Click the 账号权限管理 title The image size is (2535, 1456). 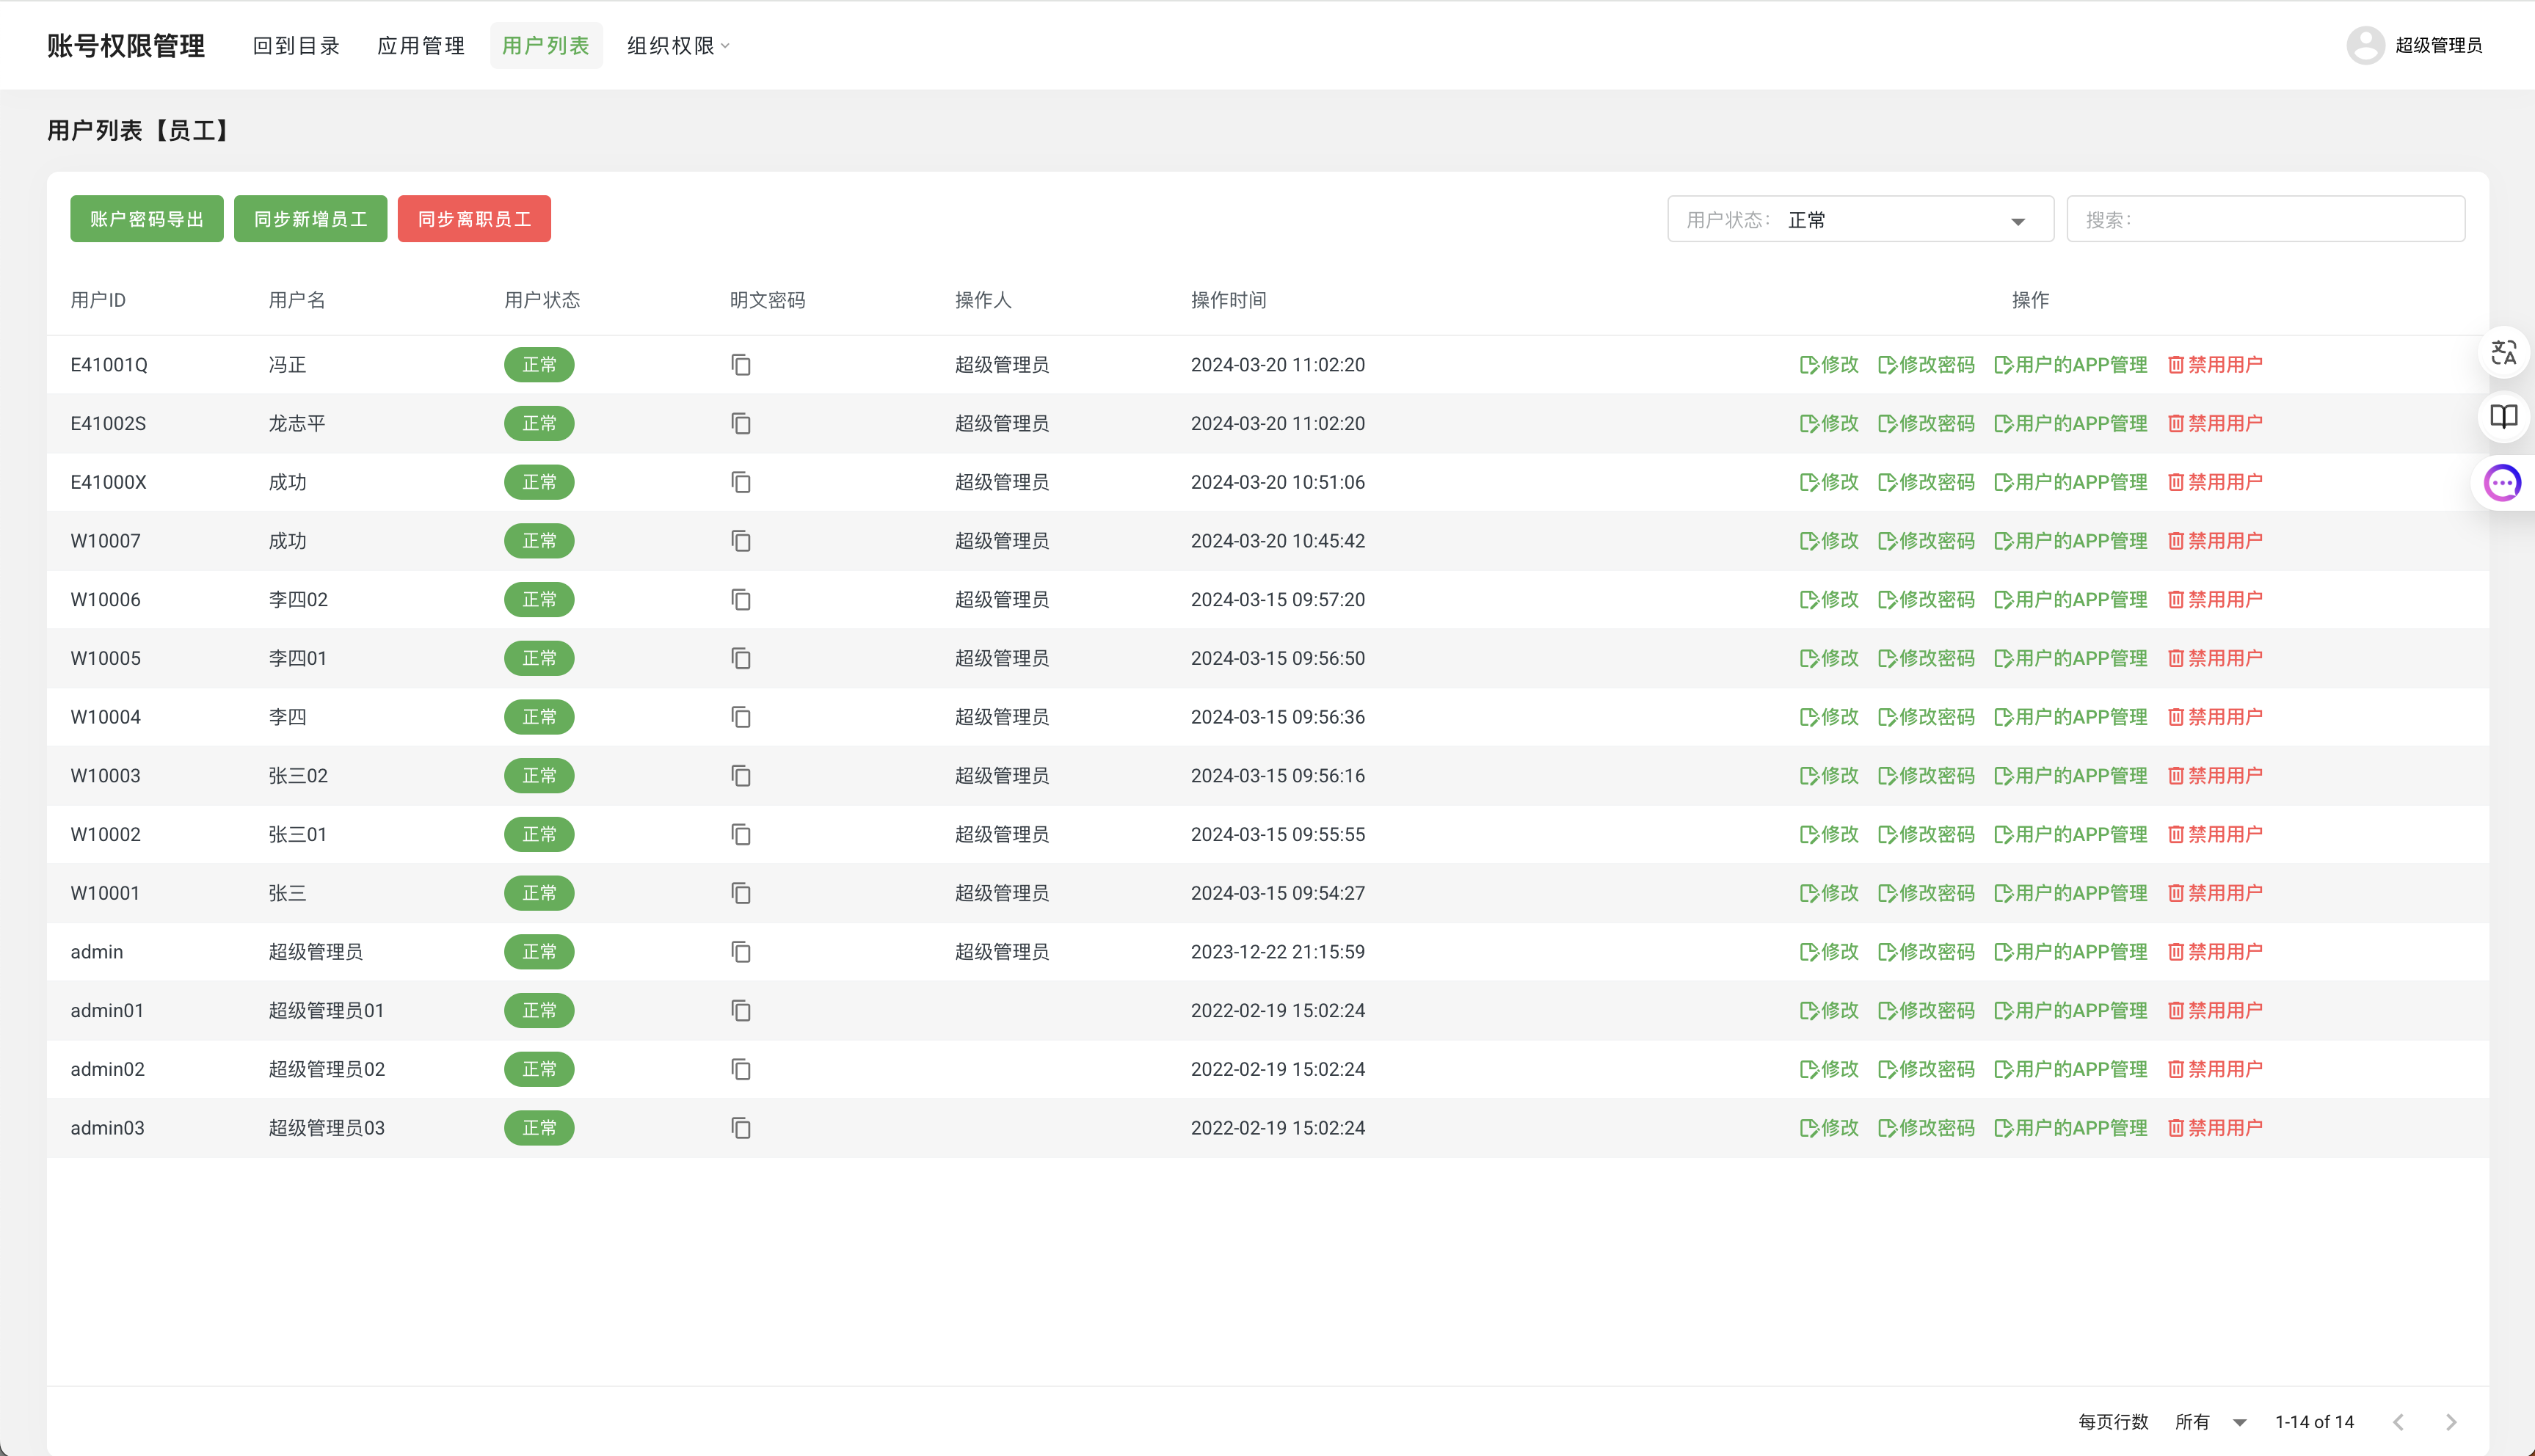click(126, 46)
